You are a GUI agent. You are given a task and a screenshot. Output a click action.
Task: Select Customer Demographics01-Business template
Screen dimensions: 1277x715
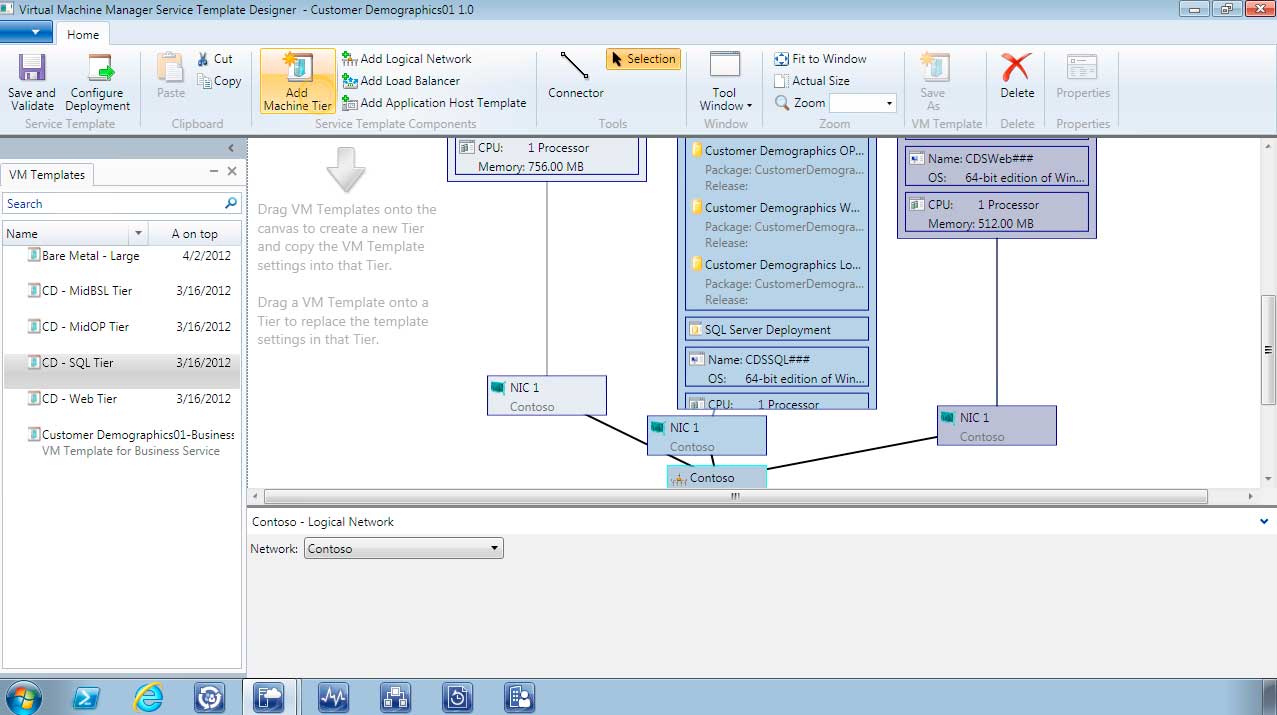[122, 442]
